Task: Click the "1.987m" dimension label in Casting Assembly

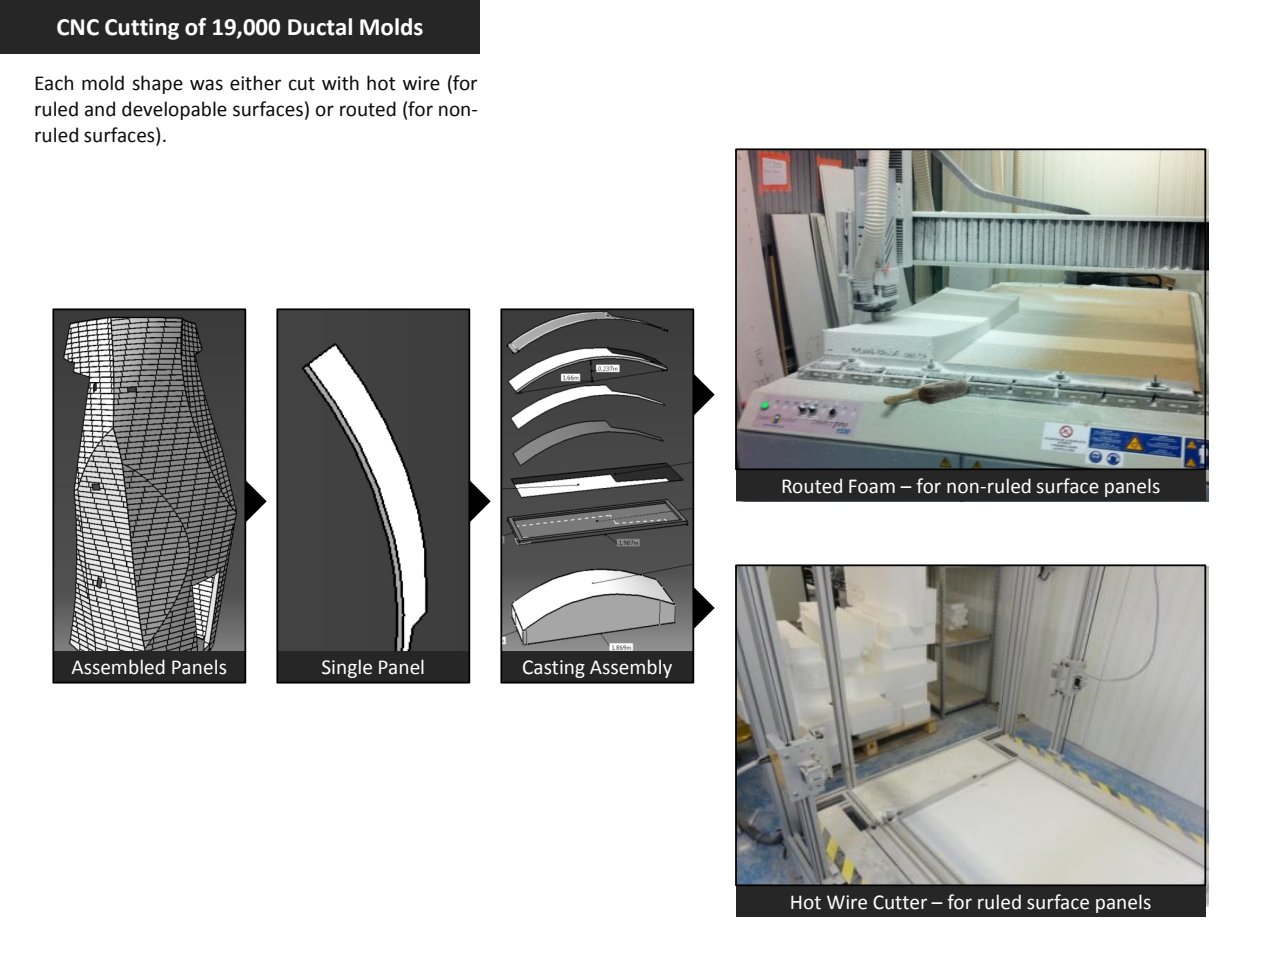Action: pos(628,542)
